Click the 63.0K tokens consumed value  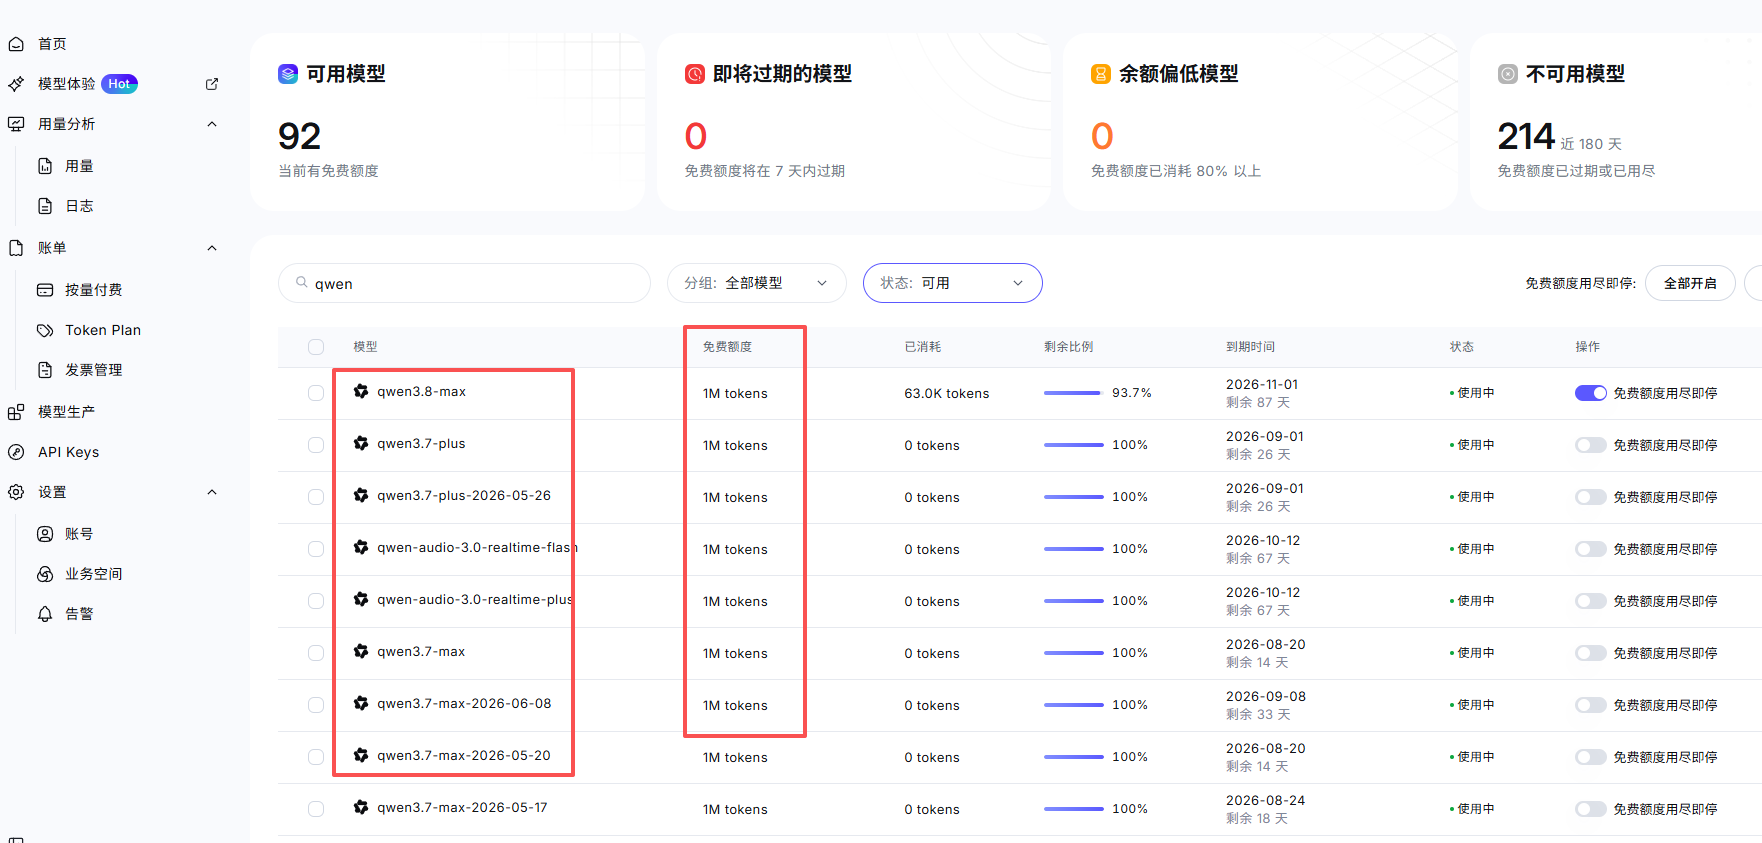point(947,393)
